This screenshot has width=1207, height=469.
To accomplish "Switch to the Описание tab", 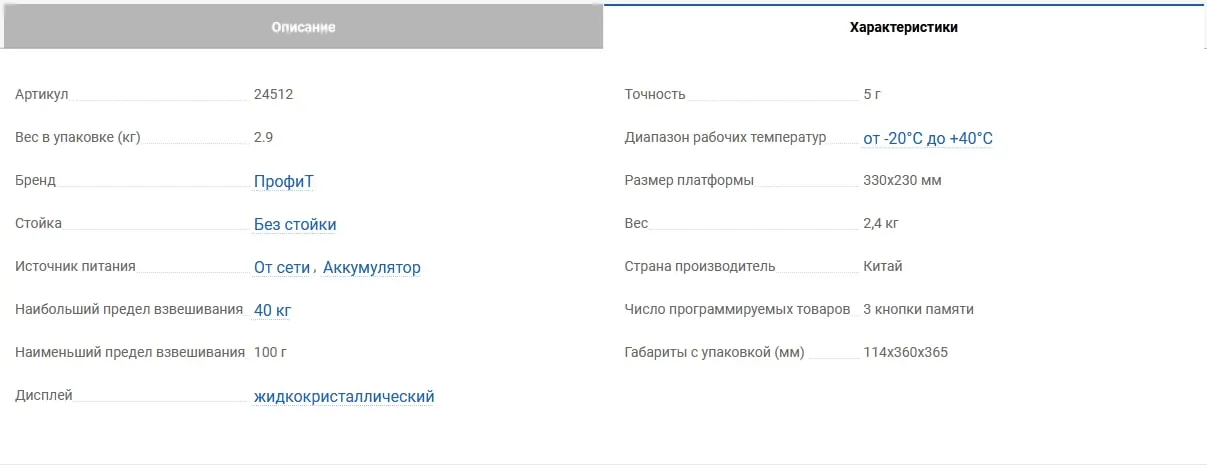I will coord(303,27).
